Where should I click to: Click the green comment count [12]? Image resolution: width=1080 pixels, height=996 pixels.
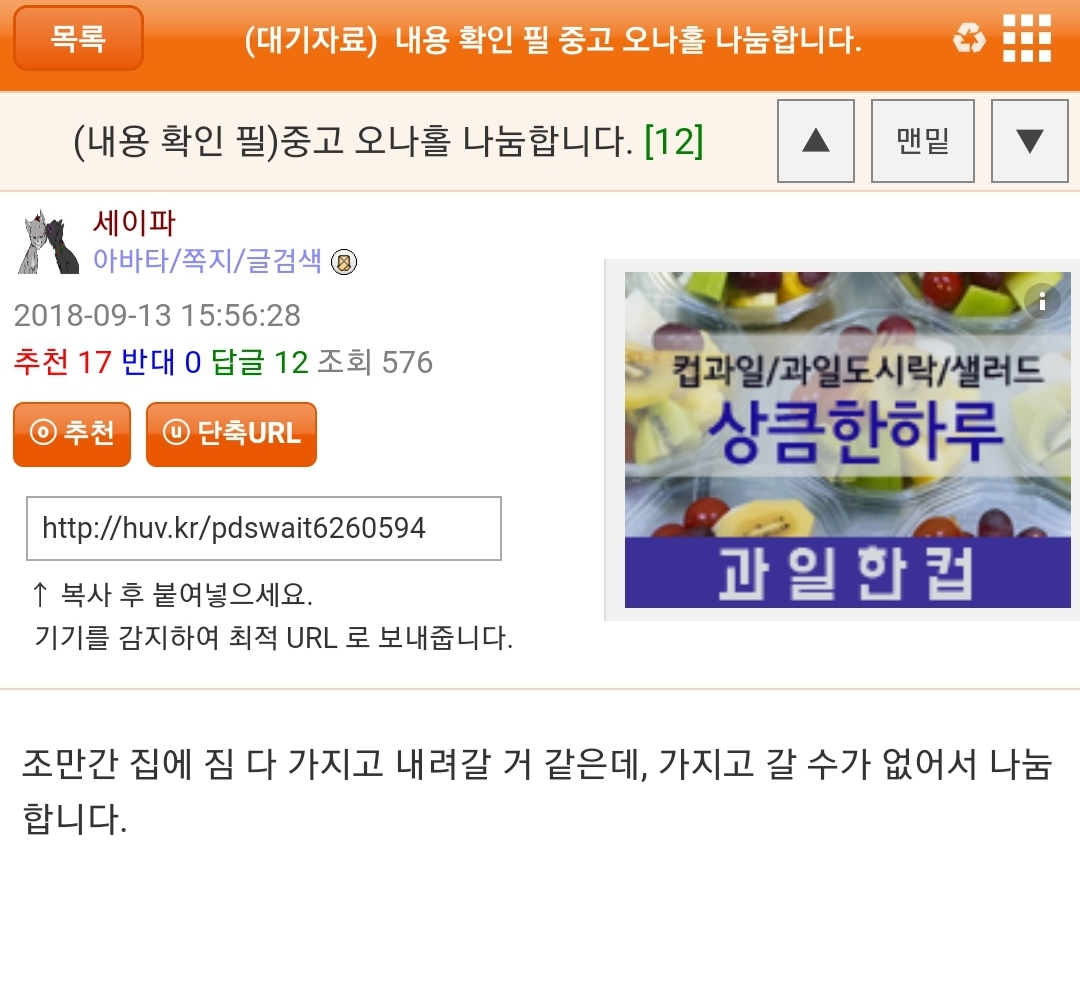tap(674, 141)
